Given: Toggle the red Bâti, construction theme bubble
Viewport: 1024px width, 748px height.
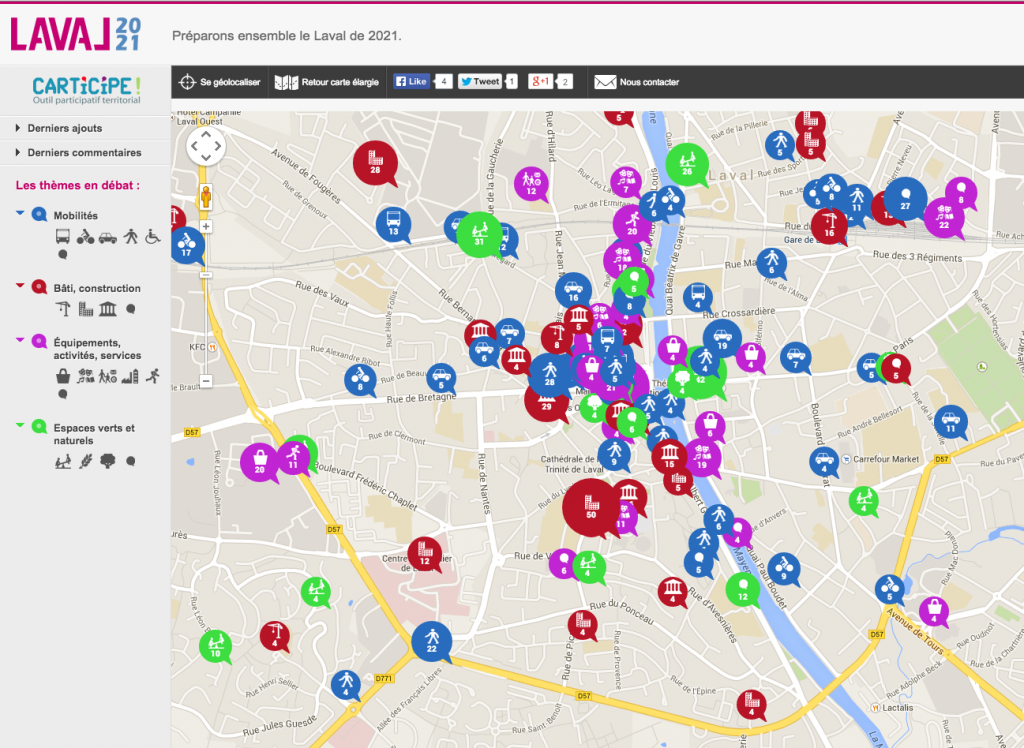Looking at the screenshot, I should pos(39,288).
